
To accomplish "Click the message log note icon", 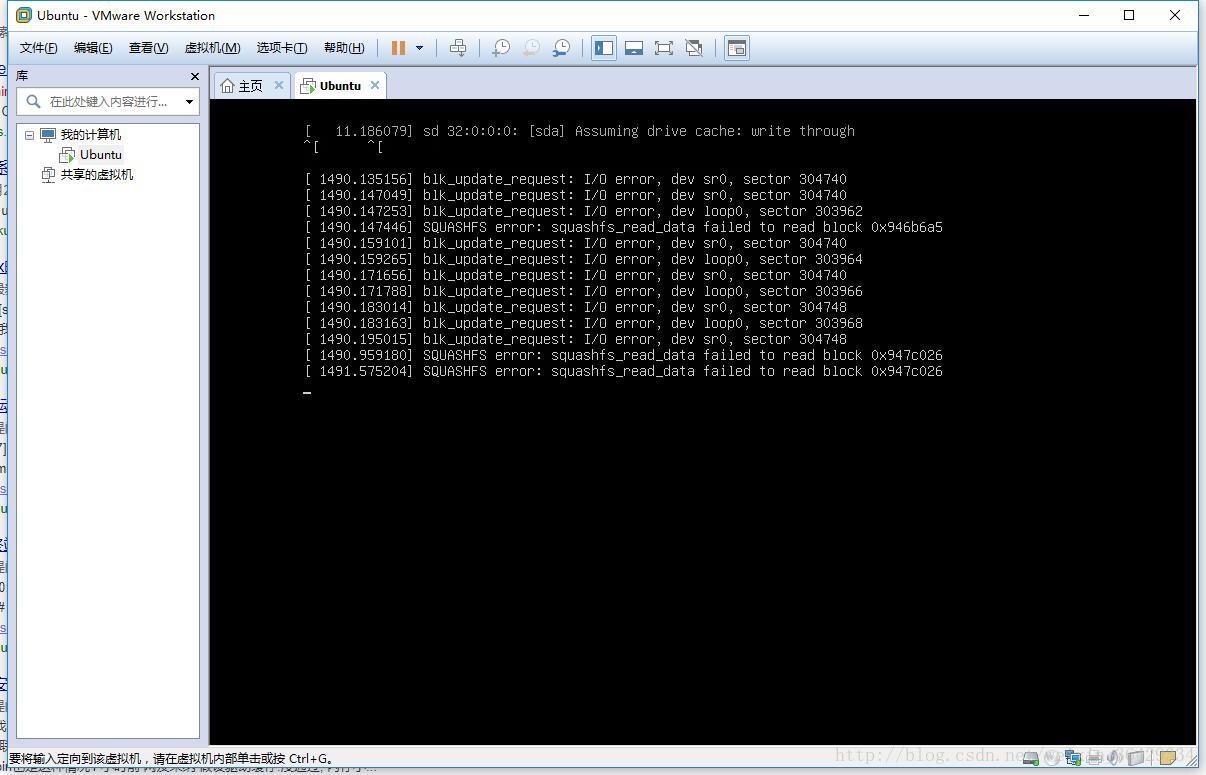I will (x=1168, y=757).
